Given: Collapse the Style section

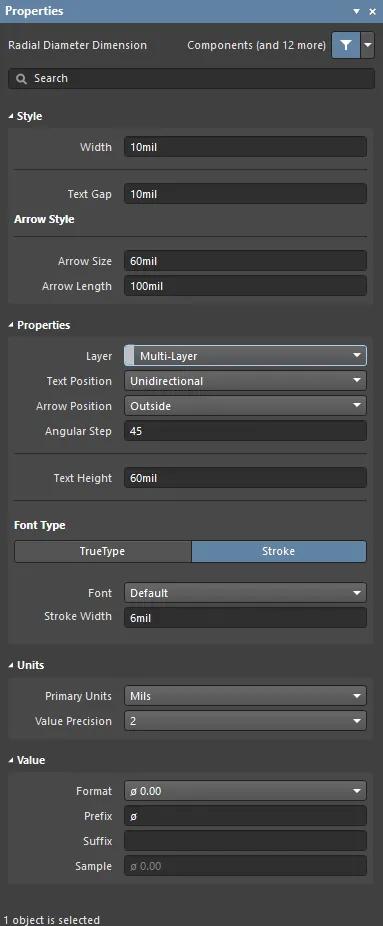Looking at the screenshot, I should pos(11,116).
